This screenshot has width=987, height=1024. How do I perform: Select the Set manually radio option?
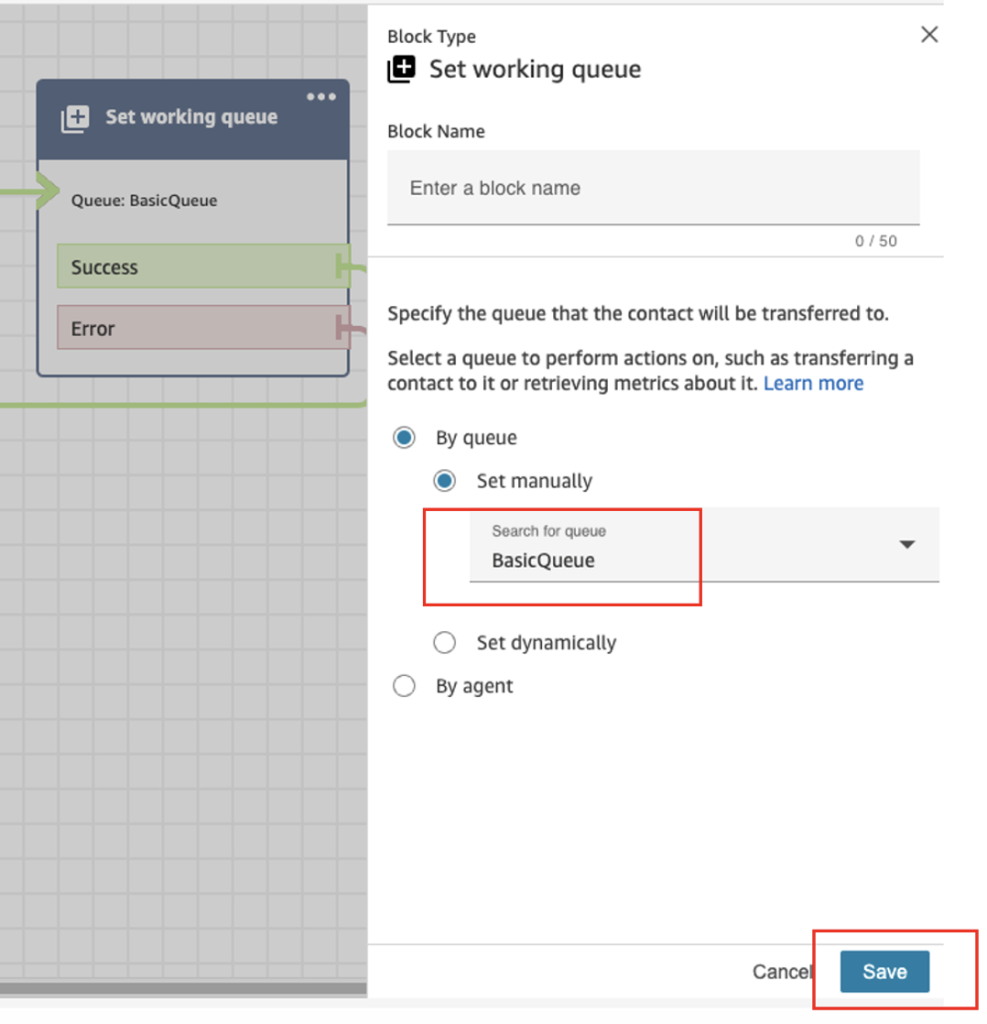(445, 481)
